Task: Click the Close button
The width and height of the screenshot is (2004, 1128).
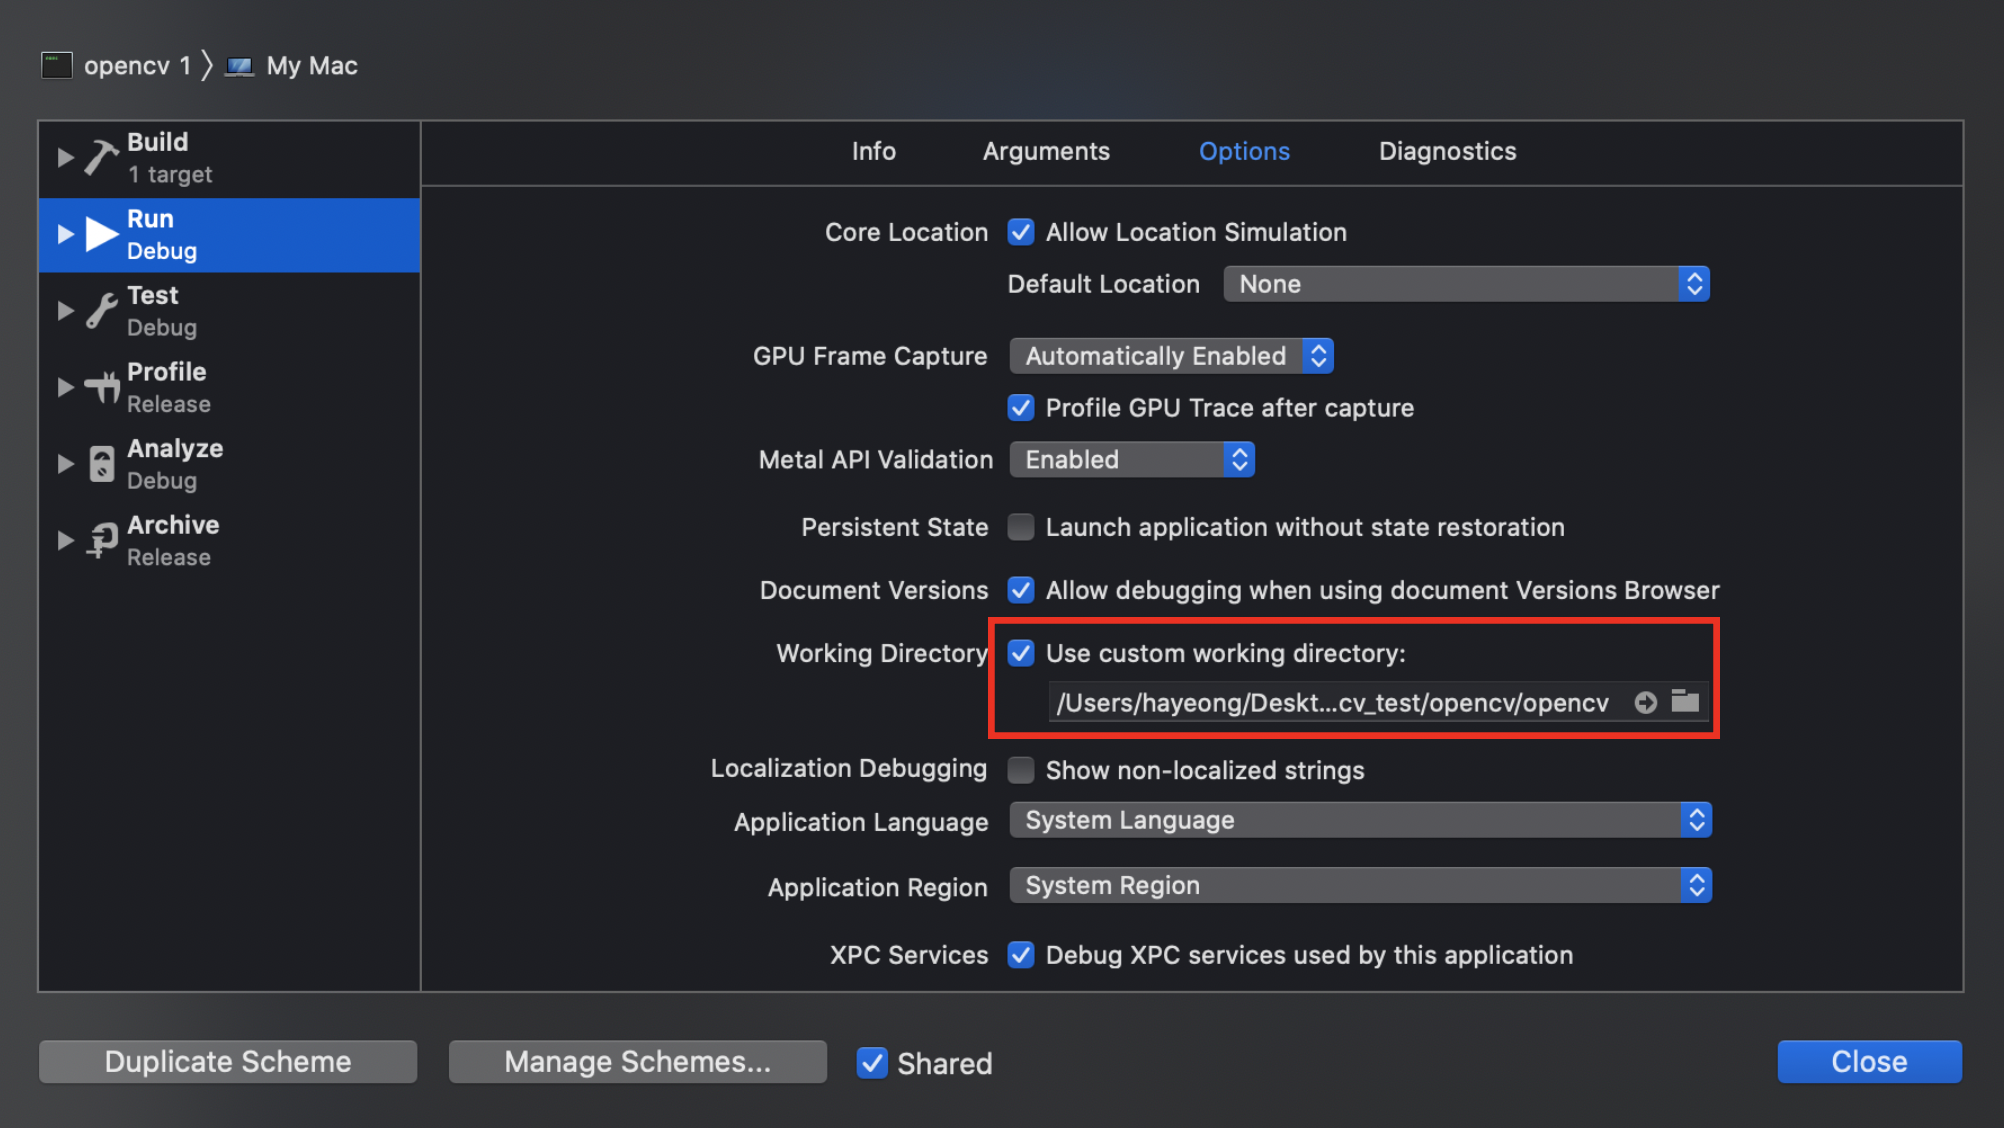Action: (x=1869, y=1061)
